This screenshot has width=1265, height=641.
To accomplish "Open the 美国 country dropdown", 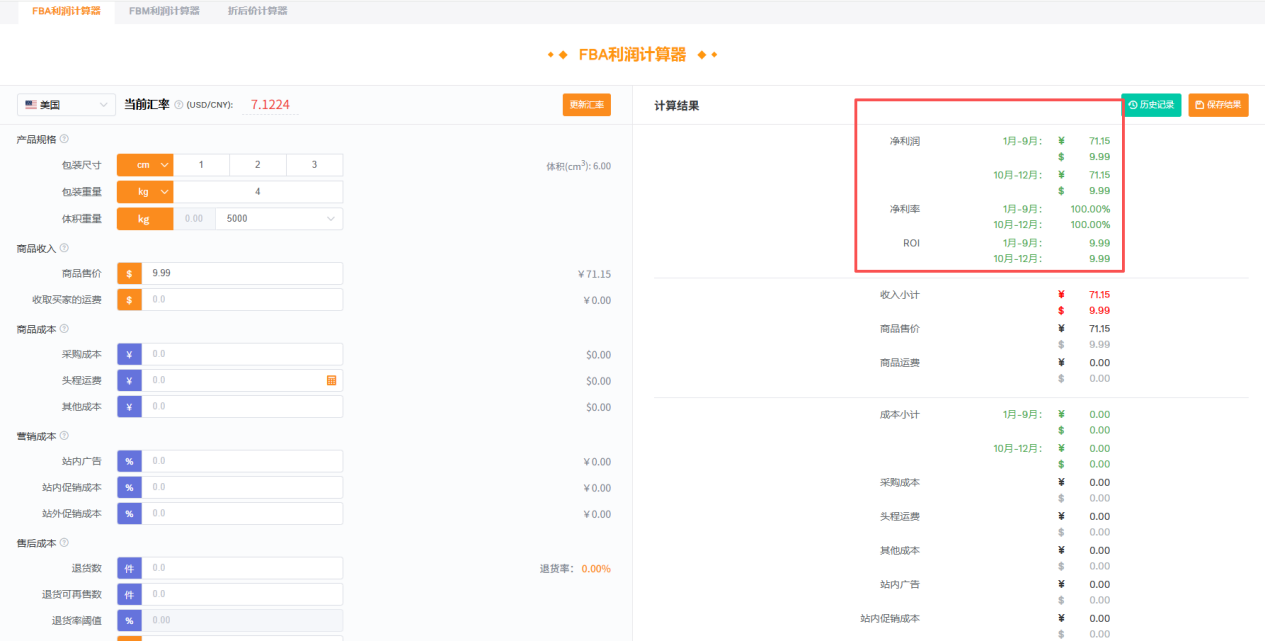I will click(67, 105).
